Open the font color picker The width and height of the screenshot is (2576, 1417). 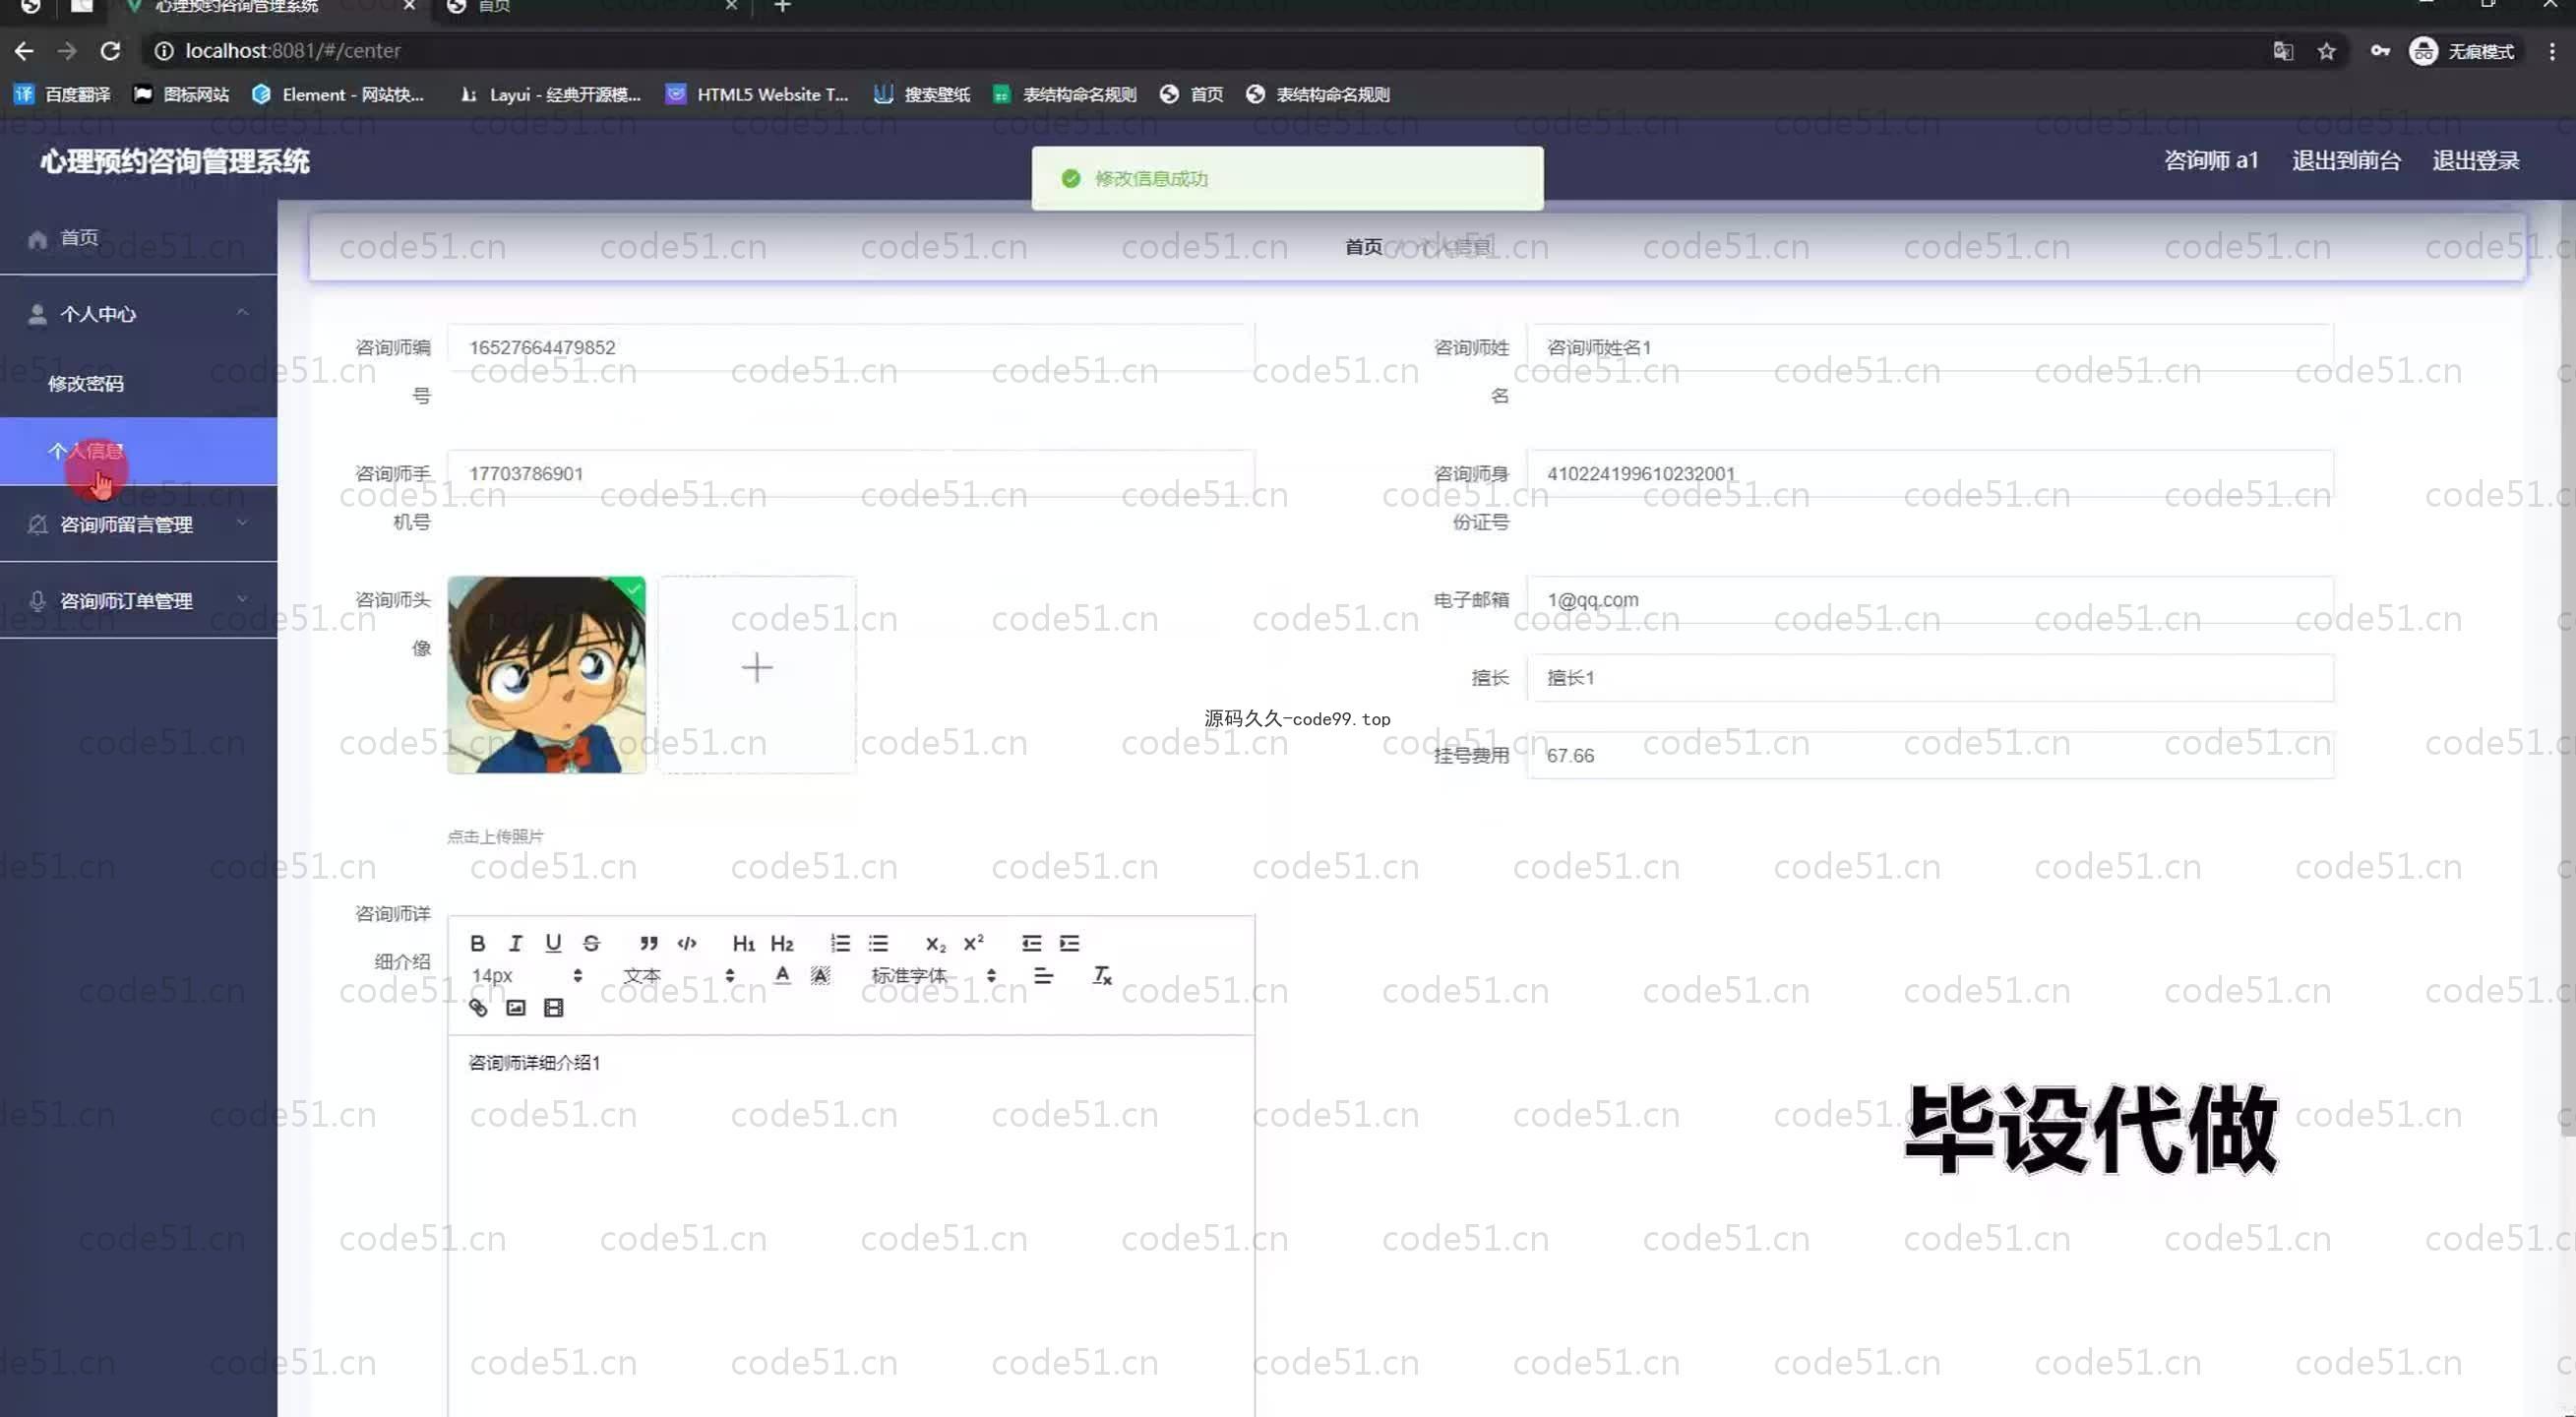(x=782, y=975)
